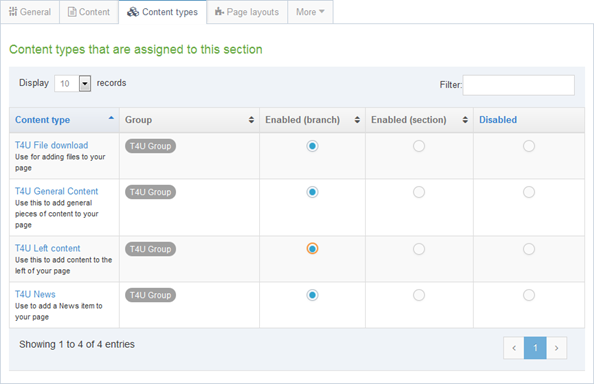Sort by Content type column header
Viewport: 594px width, 384px height.
tap(64, 120)
